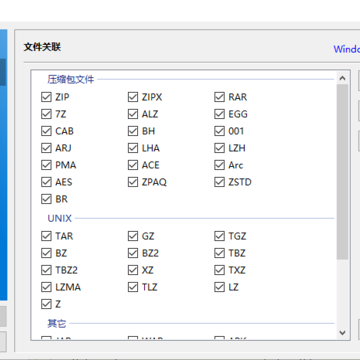Image resolution: width=360 pixels, height=360 pixels.
Task: Toggle the RAR checkbox
Action: pyautogui.click(x=219, y=97)
